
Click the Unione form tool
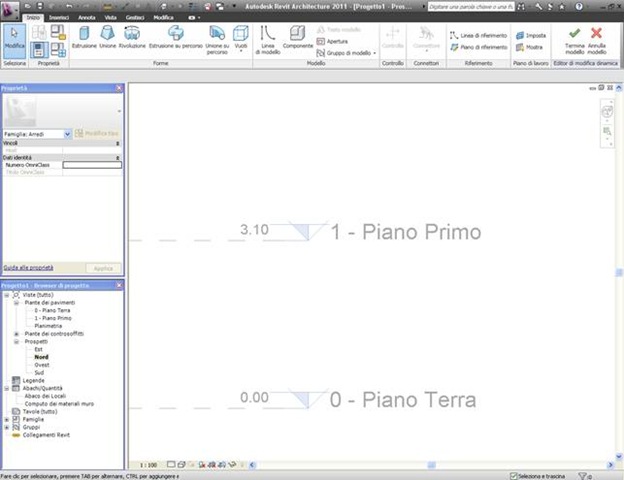(108, 39)
